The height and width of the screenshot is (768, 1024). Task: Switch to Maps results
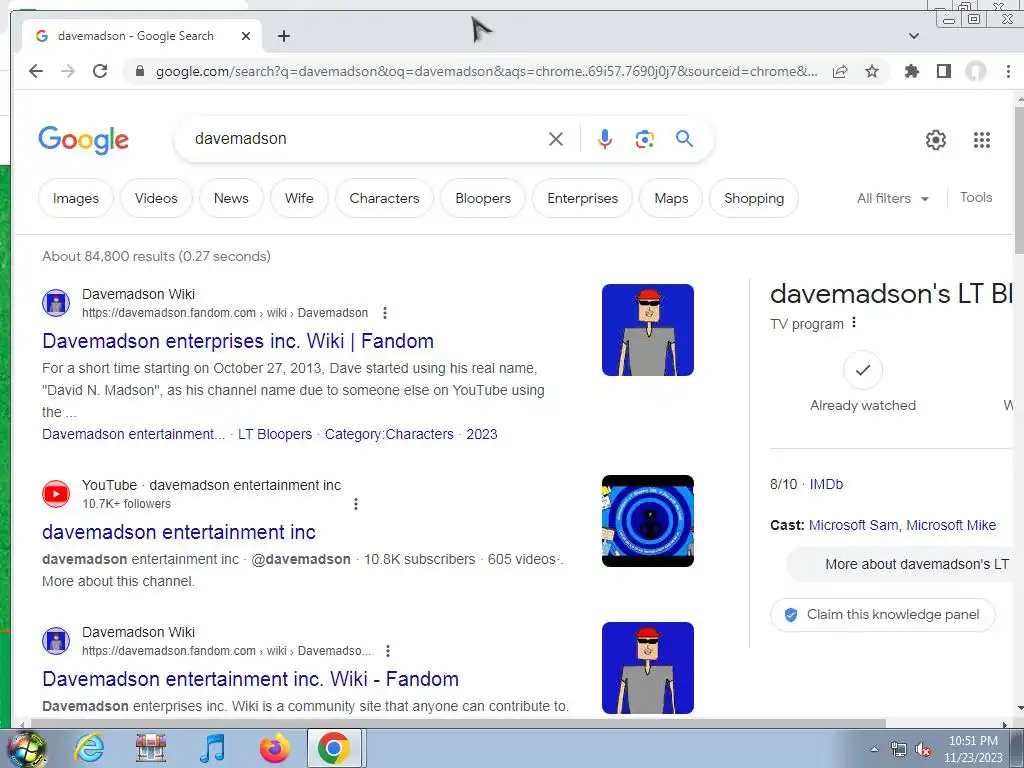pyautogui.click(x=671, y=198)
